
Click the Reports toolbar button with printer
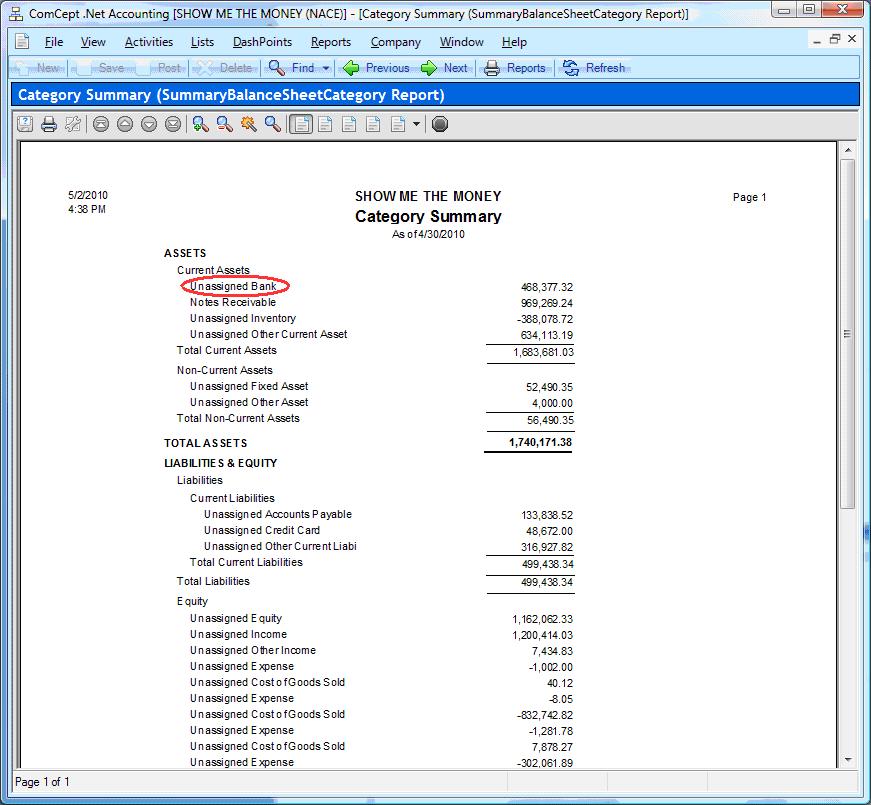[515, 68]
